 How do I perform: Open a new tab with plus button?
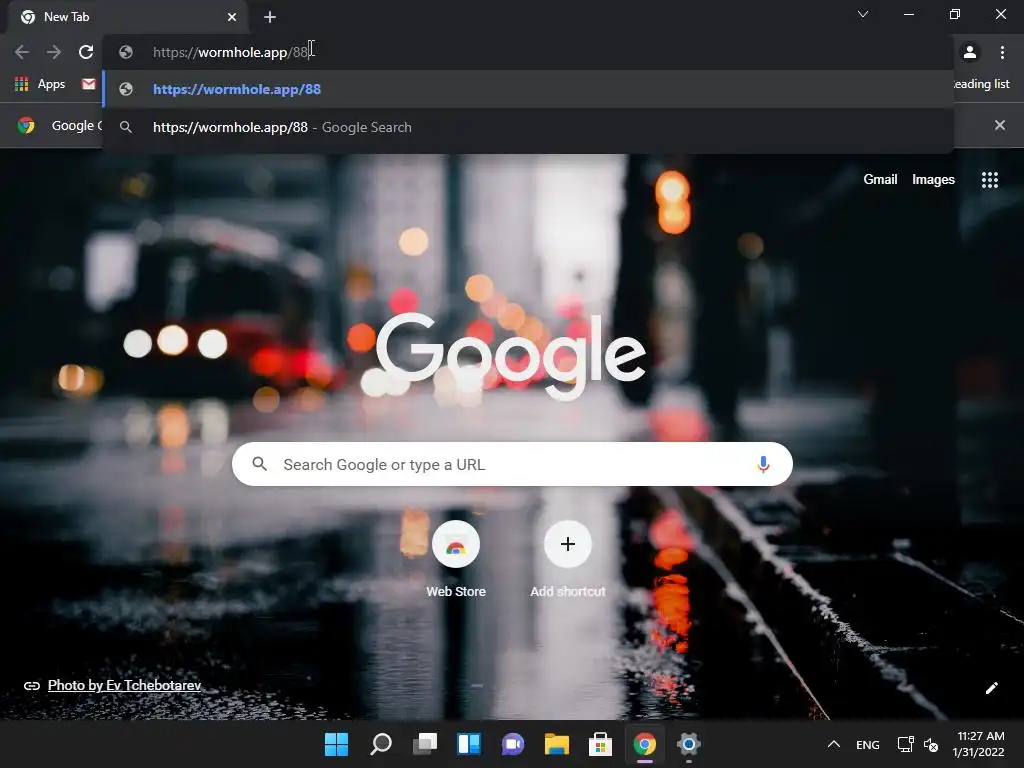[270, 17]
